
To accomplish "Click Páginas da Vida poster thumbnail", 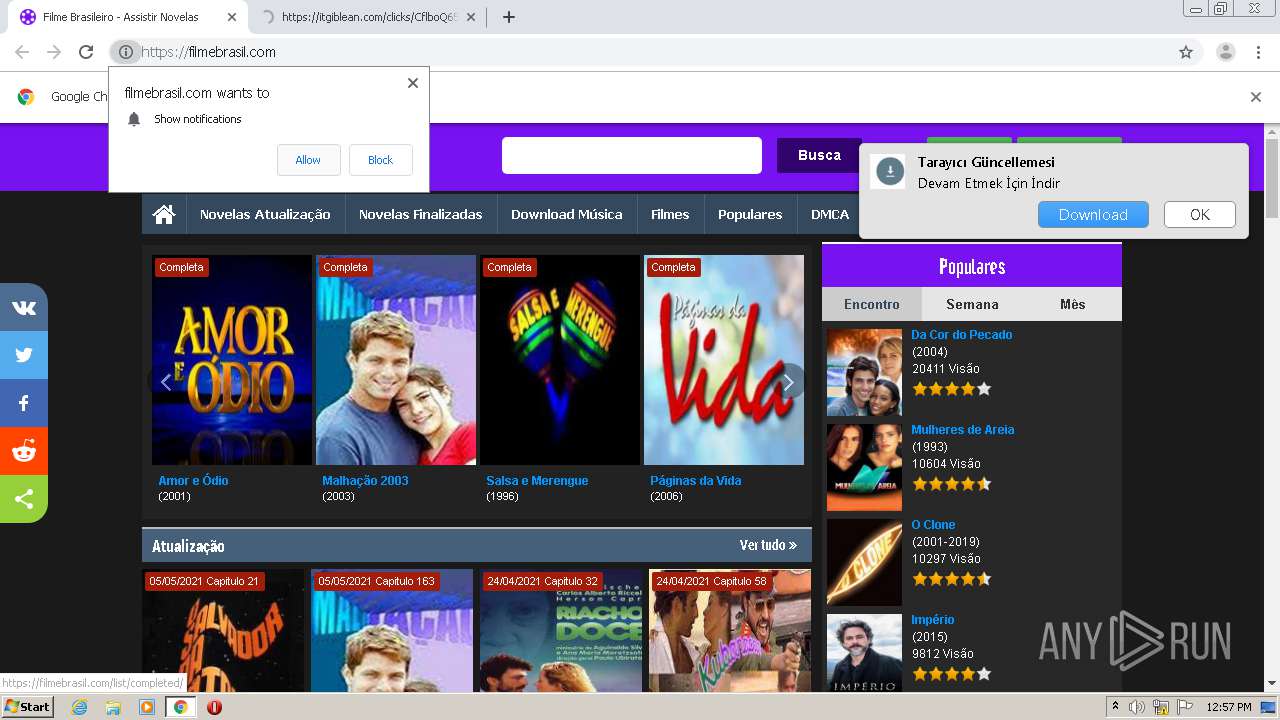I will click(x=724, y=360).
